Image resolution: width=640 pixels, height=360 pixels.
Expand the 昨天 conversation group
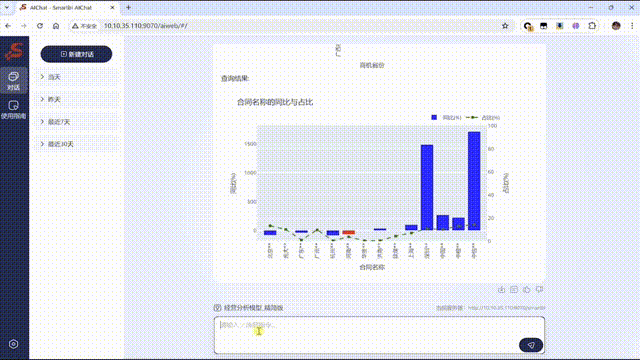coord(78,99)
